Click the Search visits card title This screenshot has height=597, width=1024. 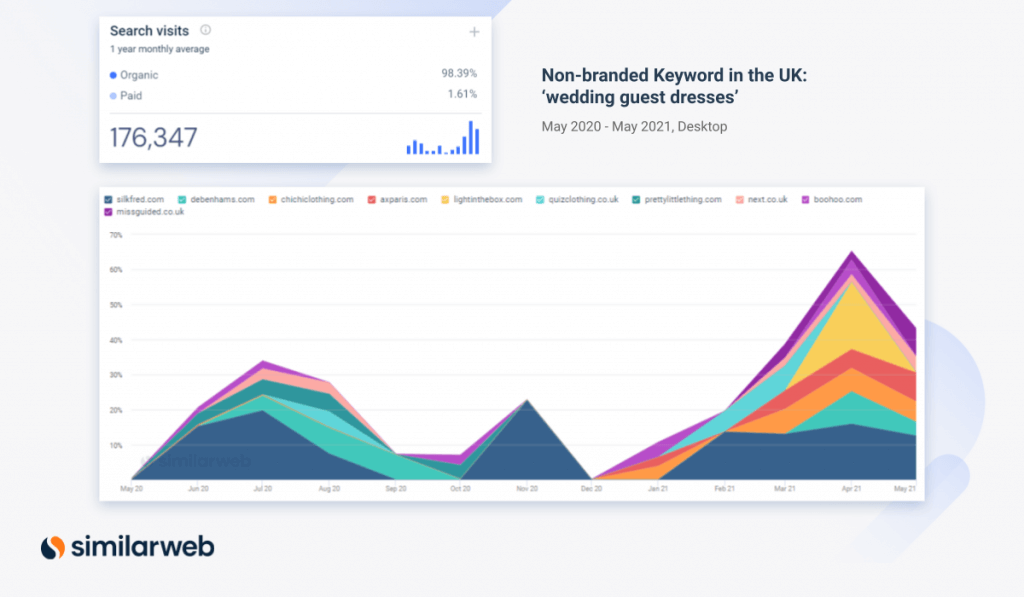(x=149, y=31)
